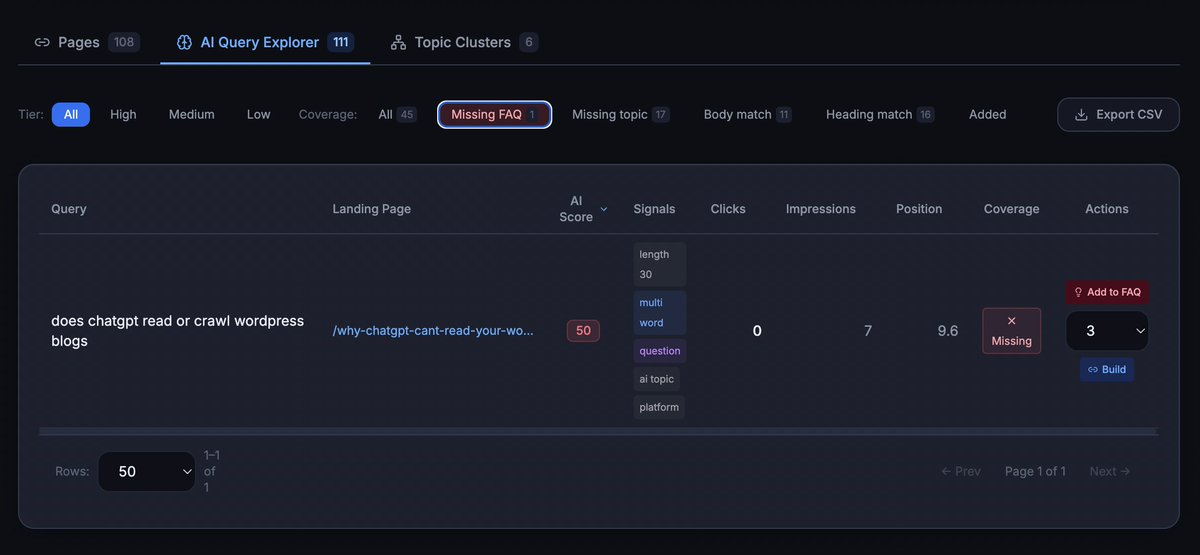Select the All tier filter
The image size is (1200, 555).
pyautogui.click(x=71, y=114)
